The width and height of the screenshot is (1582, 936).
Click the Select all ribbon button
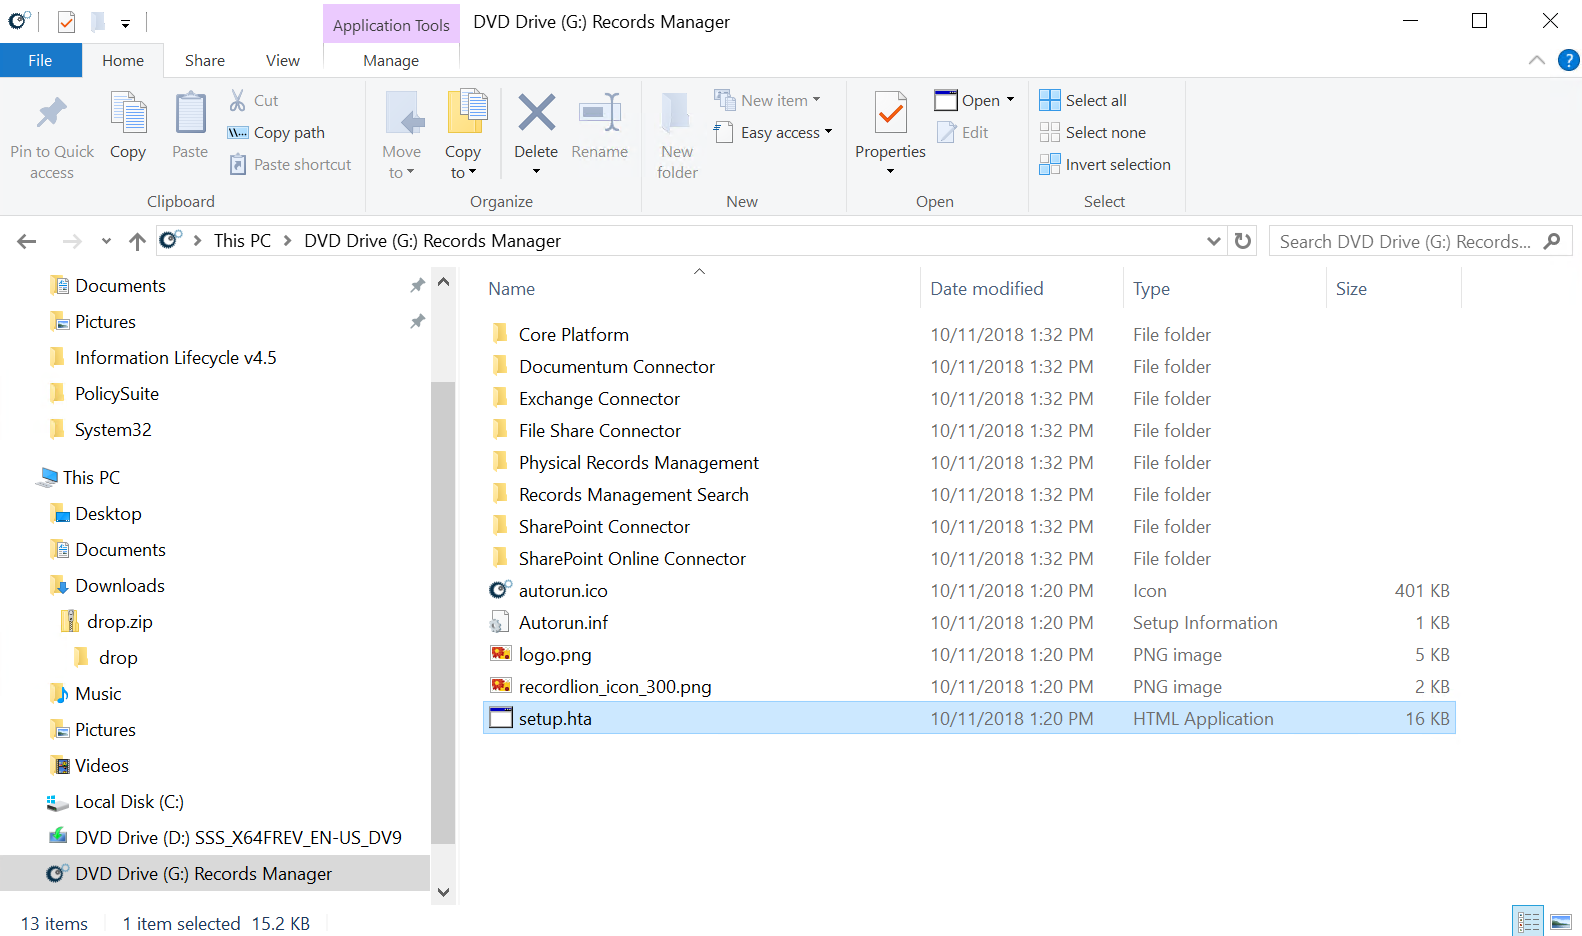click(1083, 100)
